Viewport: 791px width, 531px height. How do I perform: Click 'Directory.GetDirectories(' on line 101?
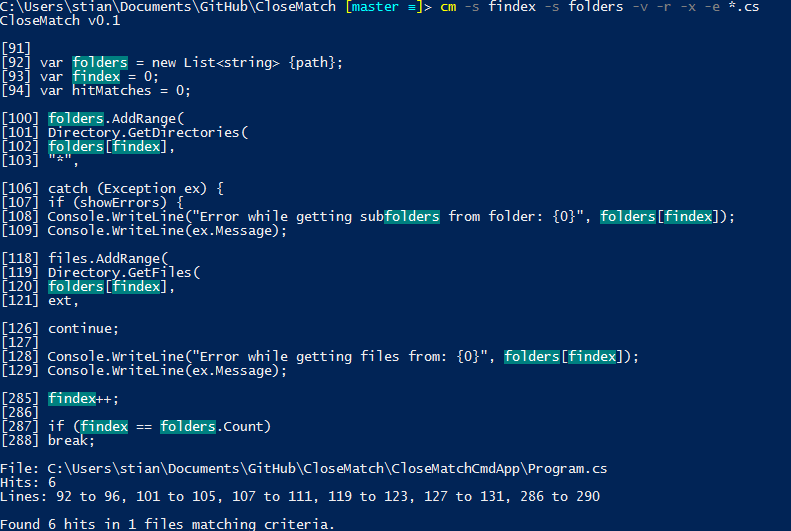(x=148, y=133)
